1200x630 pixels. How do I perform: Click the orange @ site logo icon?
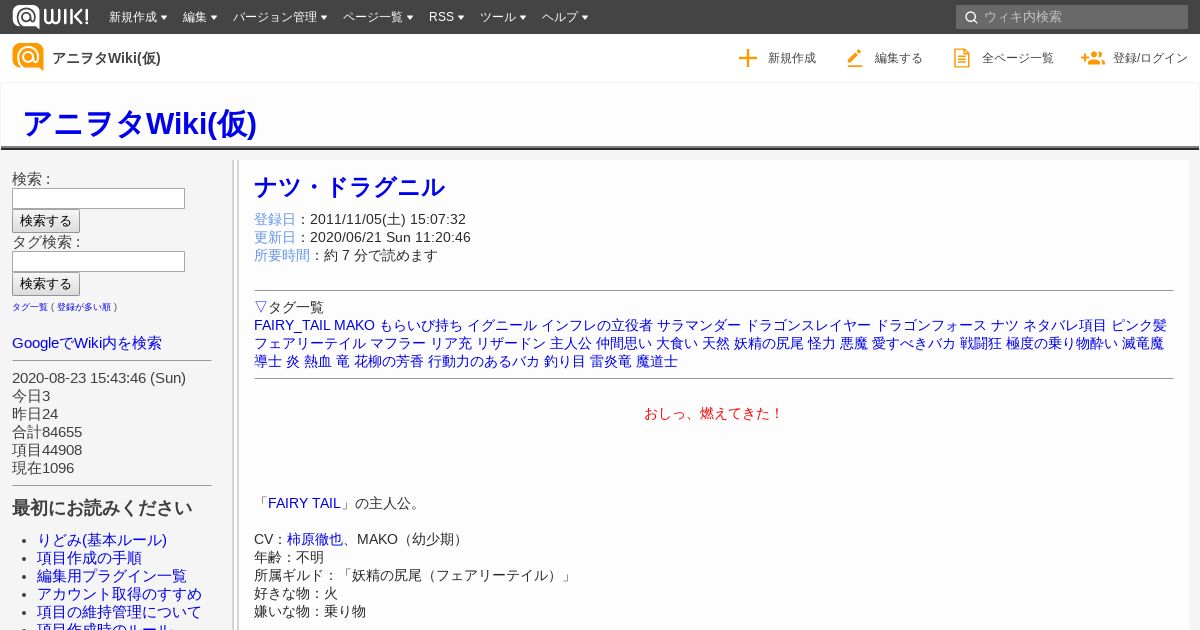coord(28,57)
